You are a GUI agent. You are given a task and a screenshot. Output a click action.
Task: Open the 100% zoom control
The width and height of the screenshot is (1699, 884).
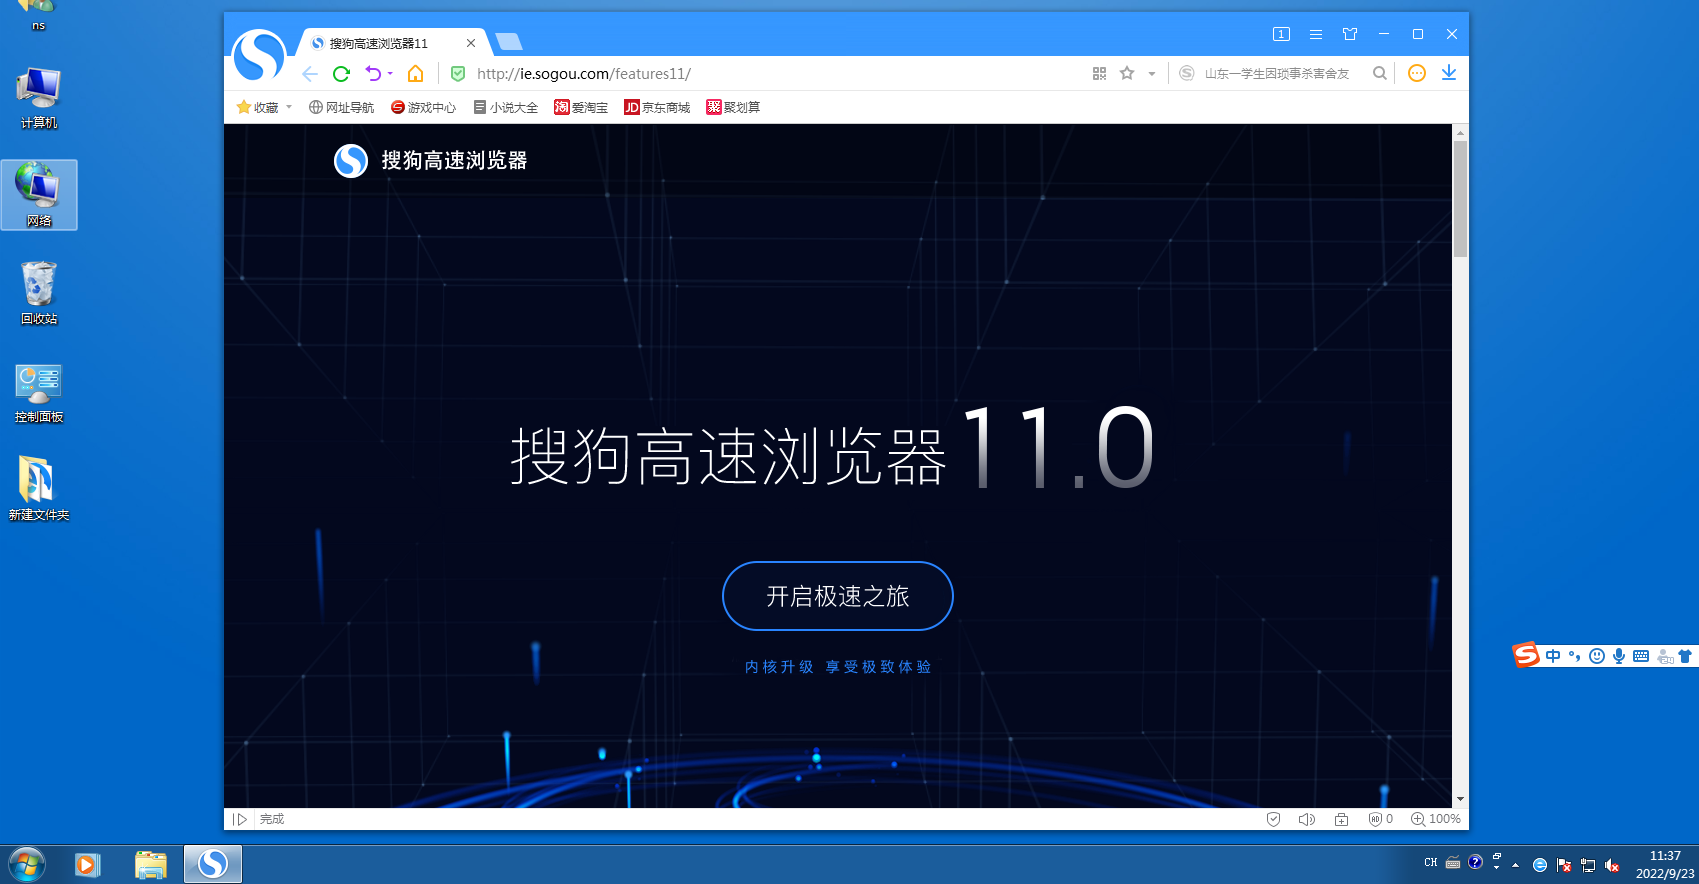1436,819
